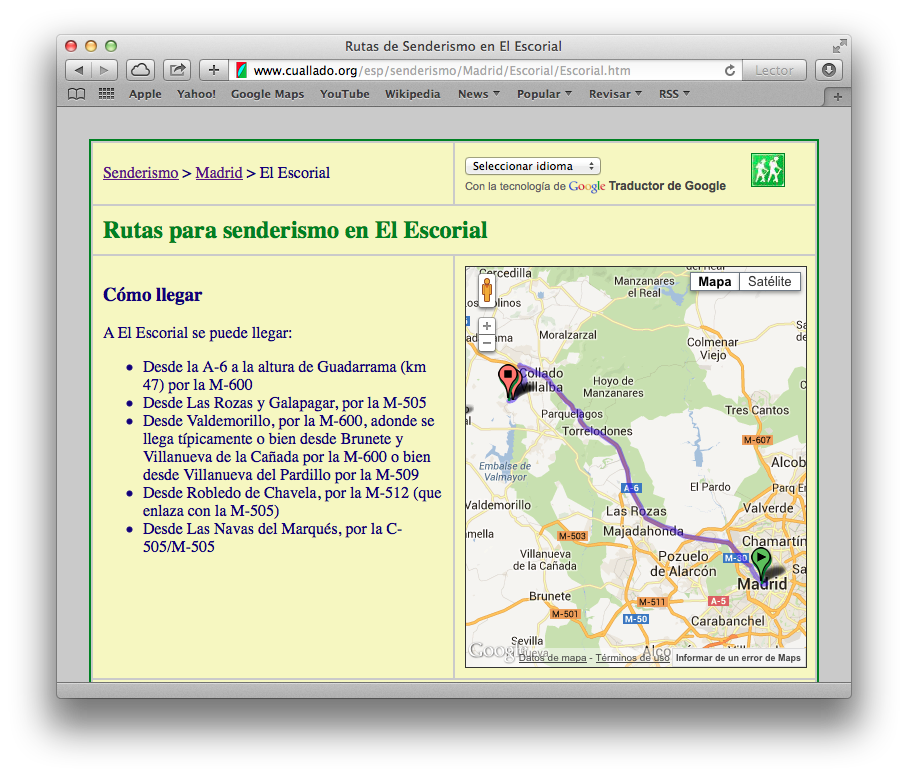The height and width of the screenshot is (777, 908).
Task: Click the Hoyo de Manzanares map label
Action: coord(613,387)
